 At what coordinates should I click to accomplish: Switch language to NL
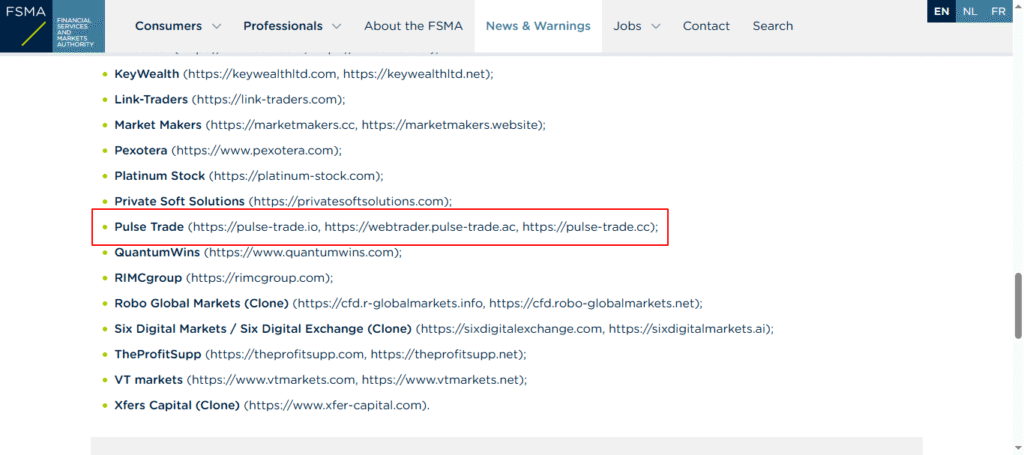pos(970,11)
